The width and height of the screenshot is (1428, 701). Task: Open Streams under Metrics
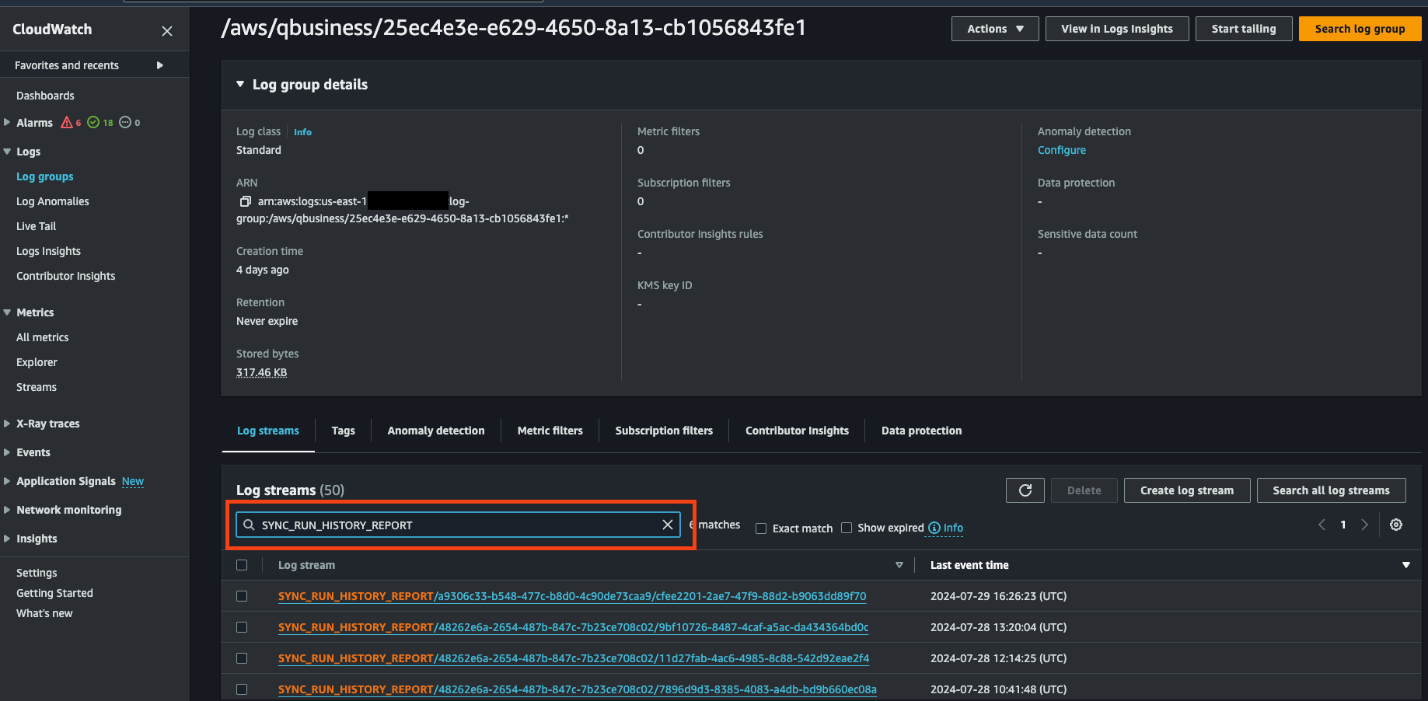(x=36, y=387)
